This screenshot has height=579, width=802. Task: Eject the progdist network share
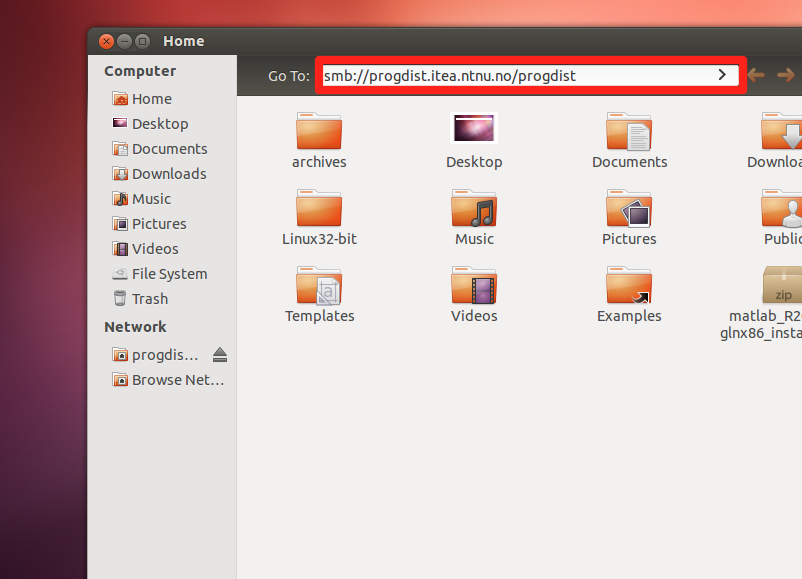pyautogui.click(x=220, y=354)
